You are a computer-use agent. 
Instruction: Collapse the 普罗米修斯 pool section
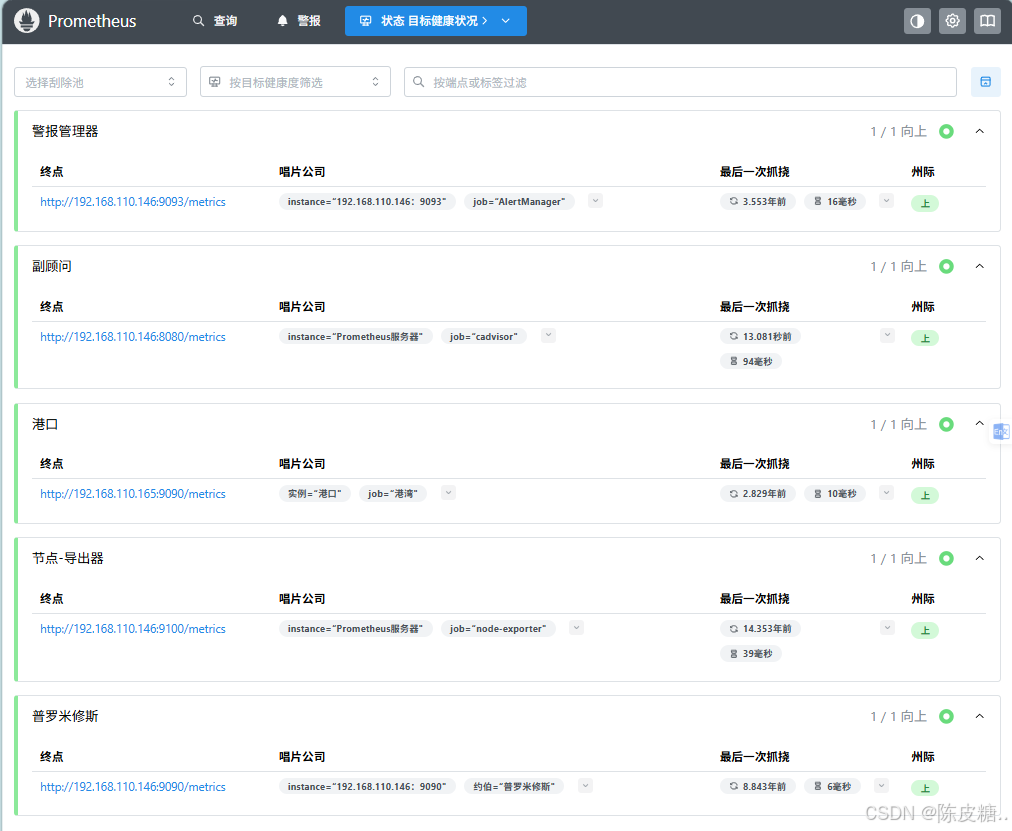980,717
